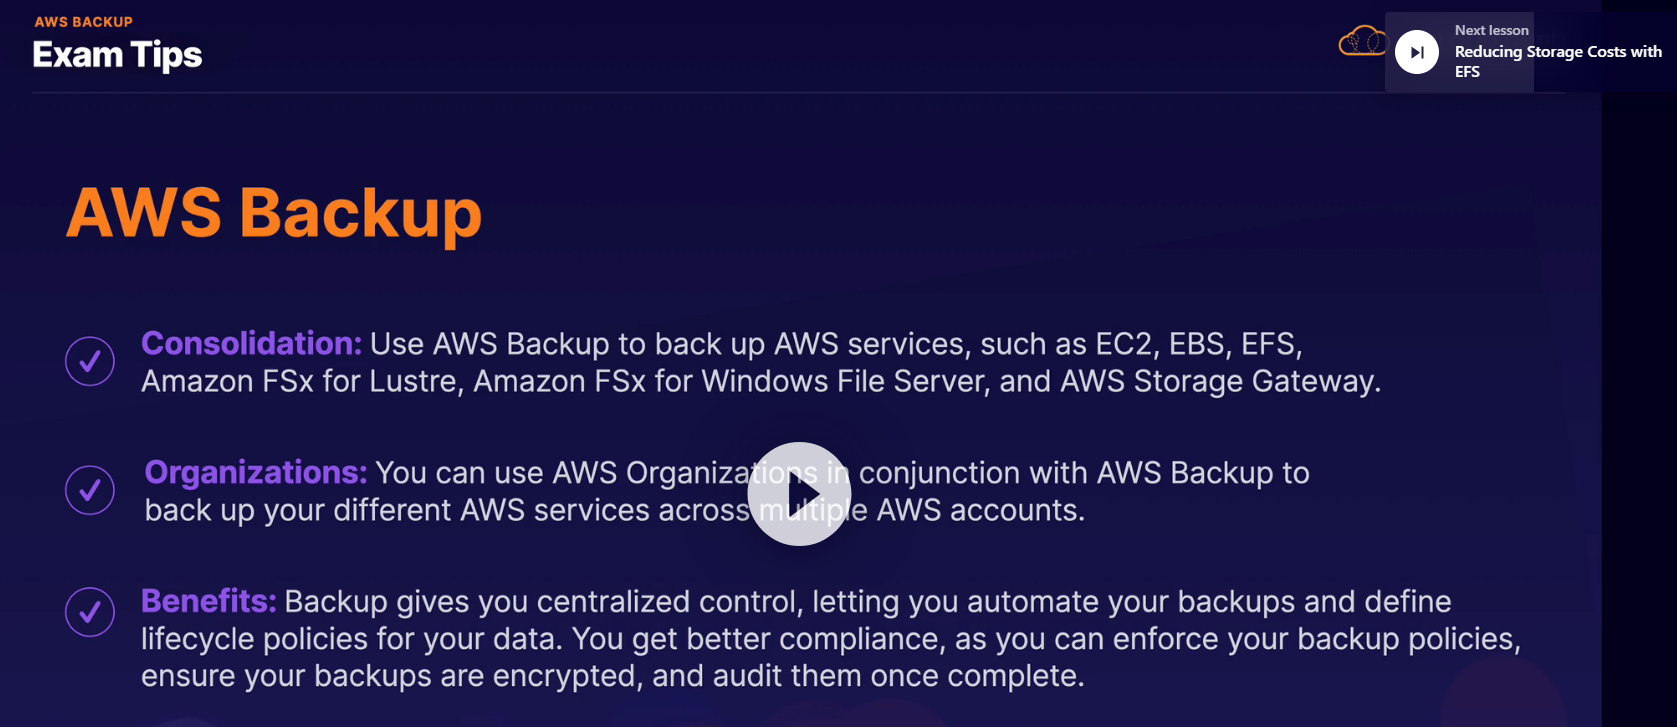Click the orange "AWS Backup" slide heading
The width and height of the screenshot is (1677, 727).
click(x=274, y=212)
